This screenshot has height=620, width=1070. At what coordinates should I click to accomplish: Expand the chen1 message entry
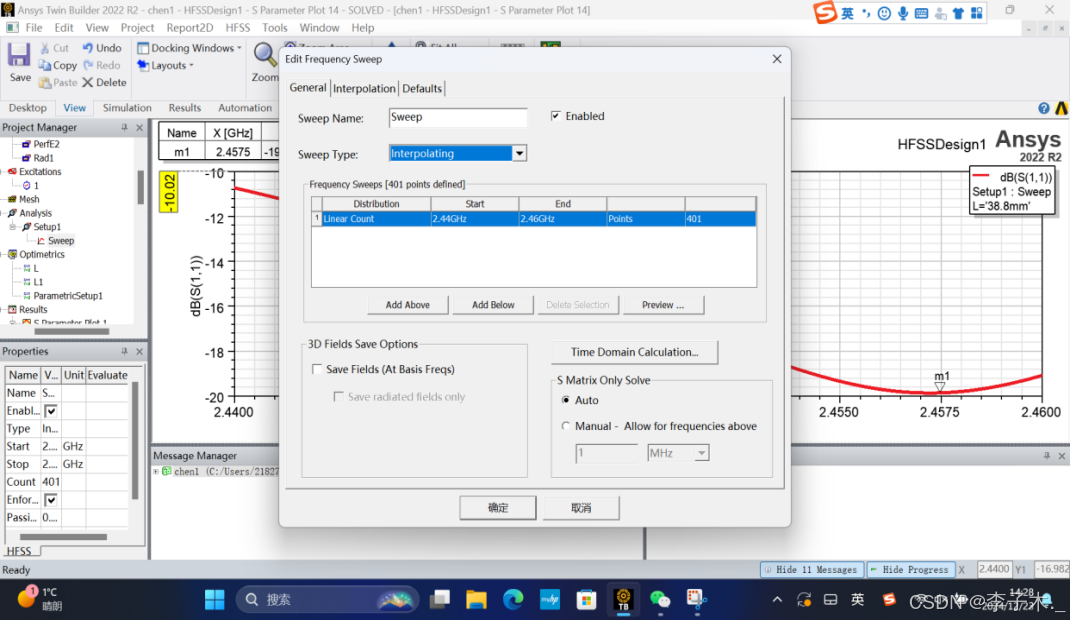pyautogui.click(x=156, y=471)
